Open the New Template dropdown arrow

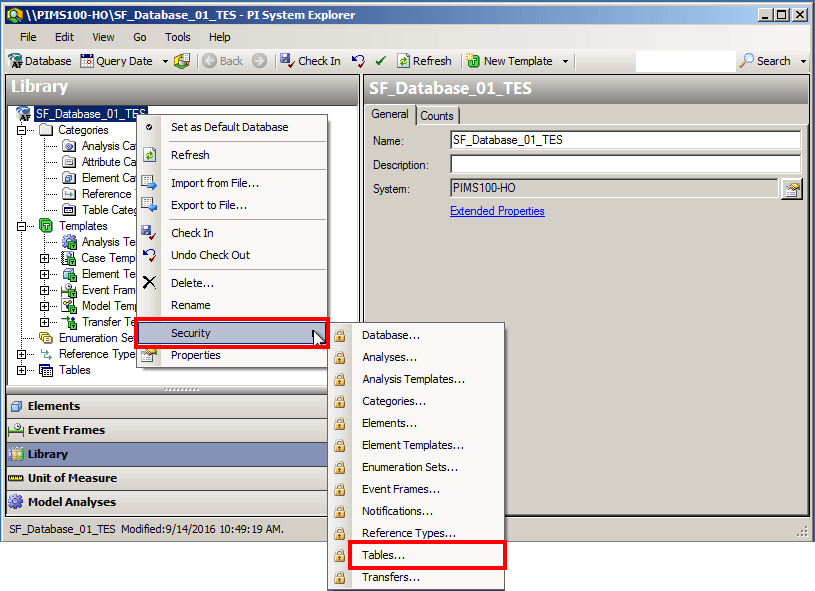(565, 60)
